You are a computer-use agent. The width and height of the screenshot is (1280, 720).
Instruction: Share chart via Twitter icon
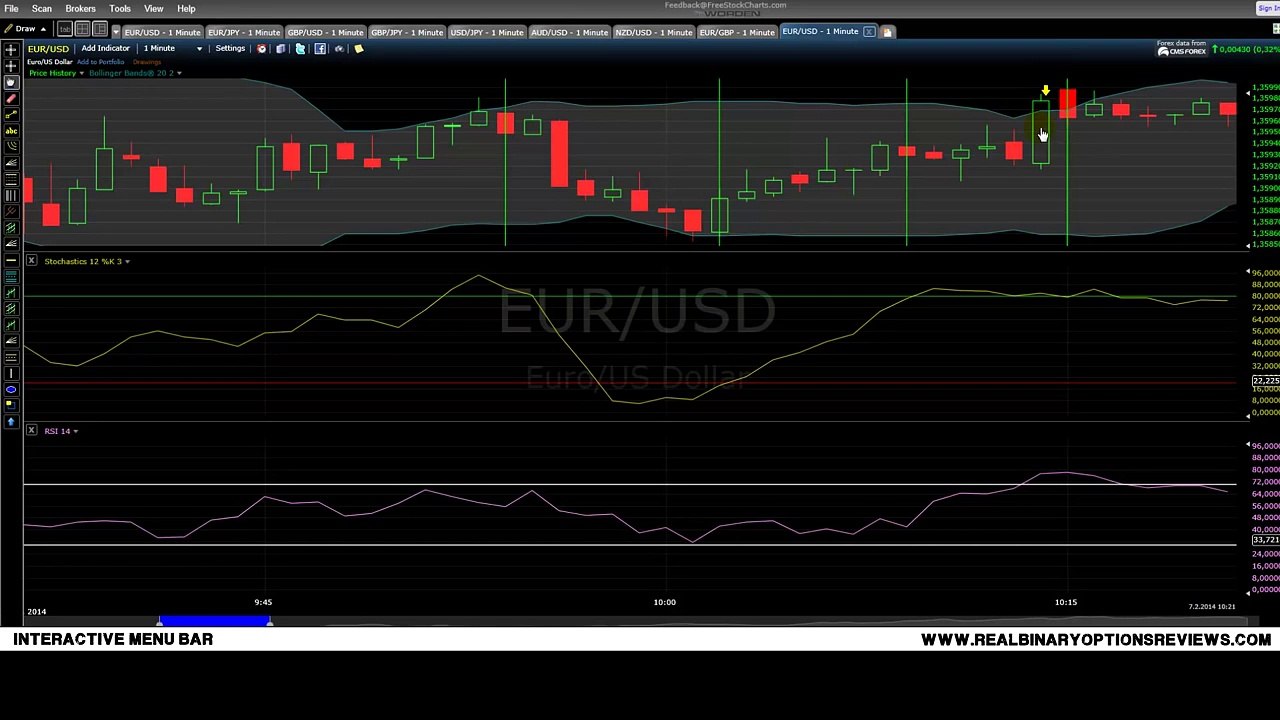pos(300,48)
